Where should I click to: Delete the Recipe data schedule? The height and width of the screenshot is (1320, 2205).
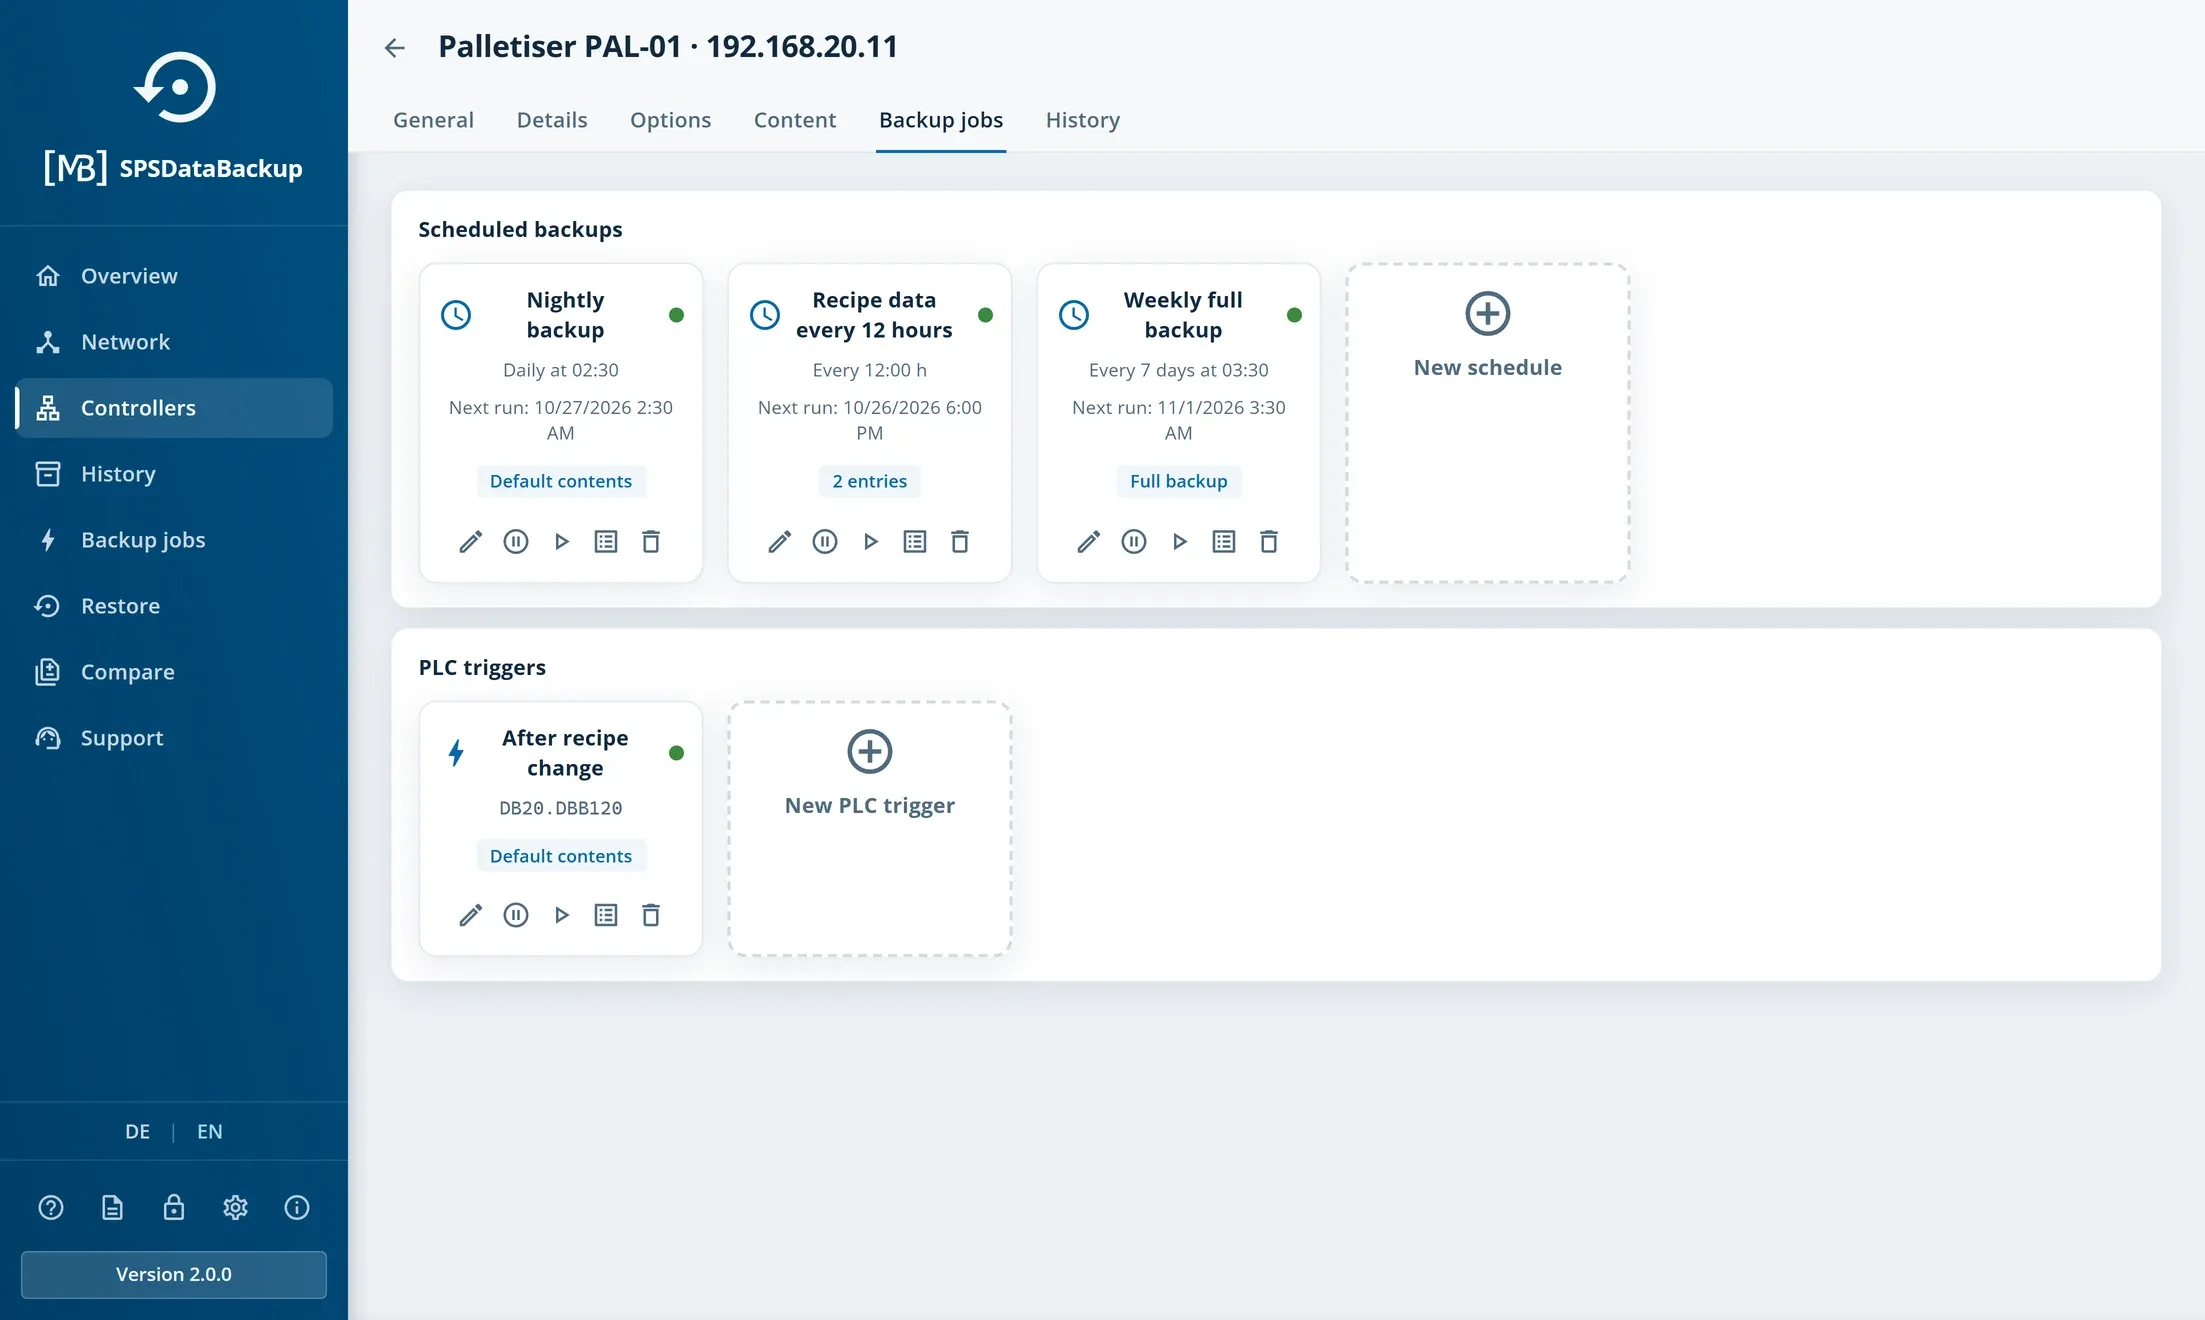[960, 542]
